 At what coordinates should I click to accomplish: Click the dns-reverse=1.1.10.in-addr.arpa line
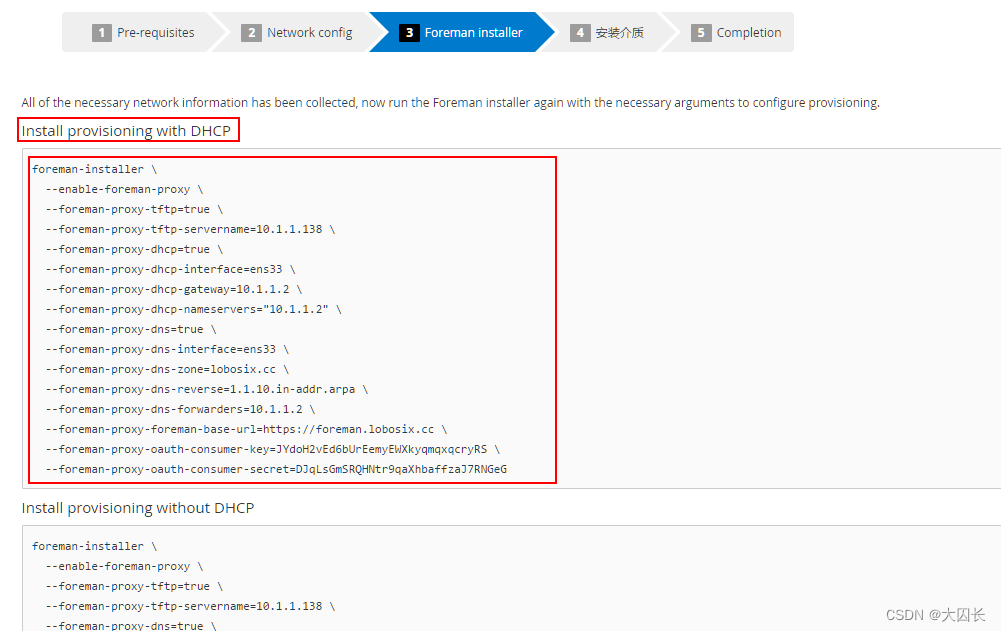(207, 389)
